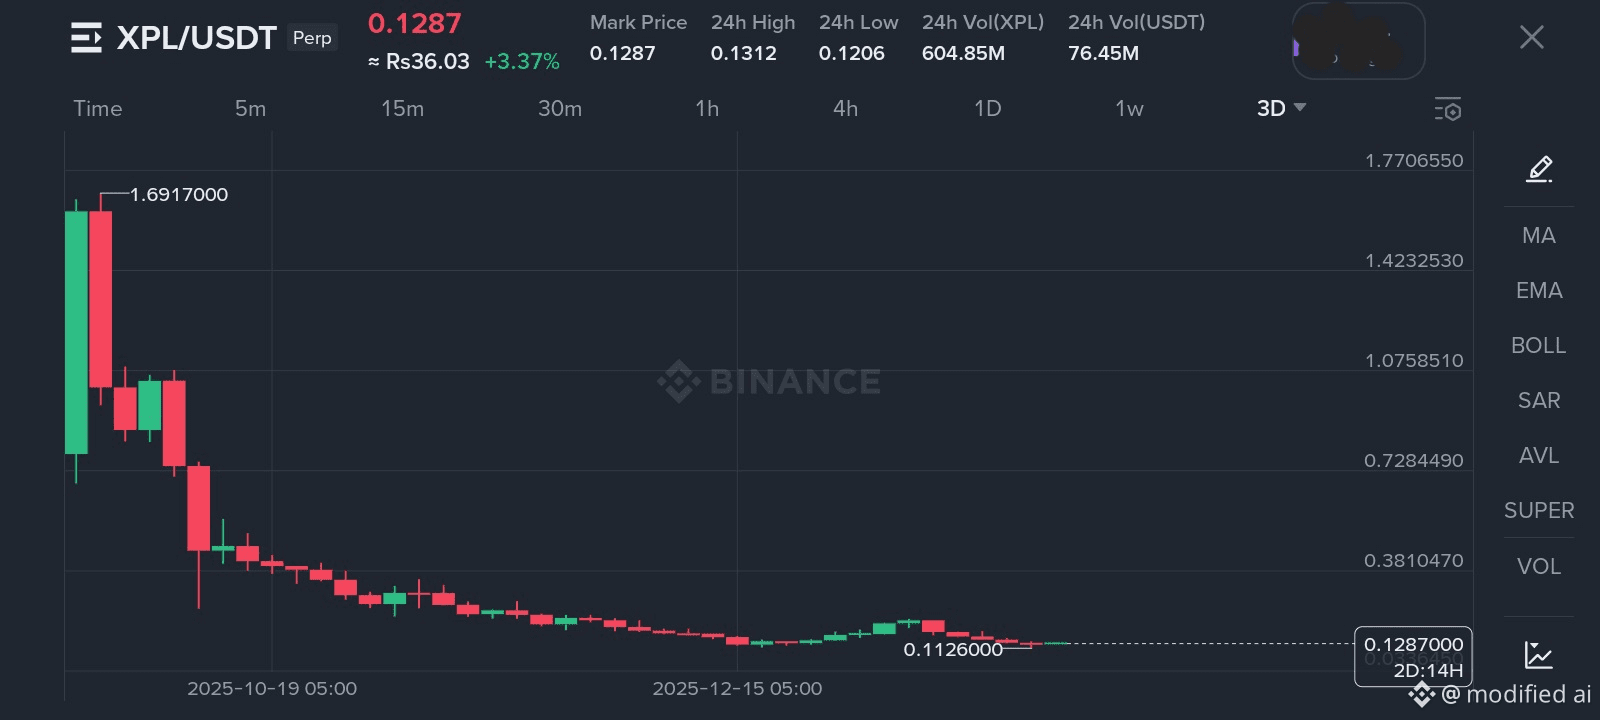Select the drawing pencil tool

[x=1539, y=169]
